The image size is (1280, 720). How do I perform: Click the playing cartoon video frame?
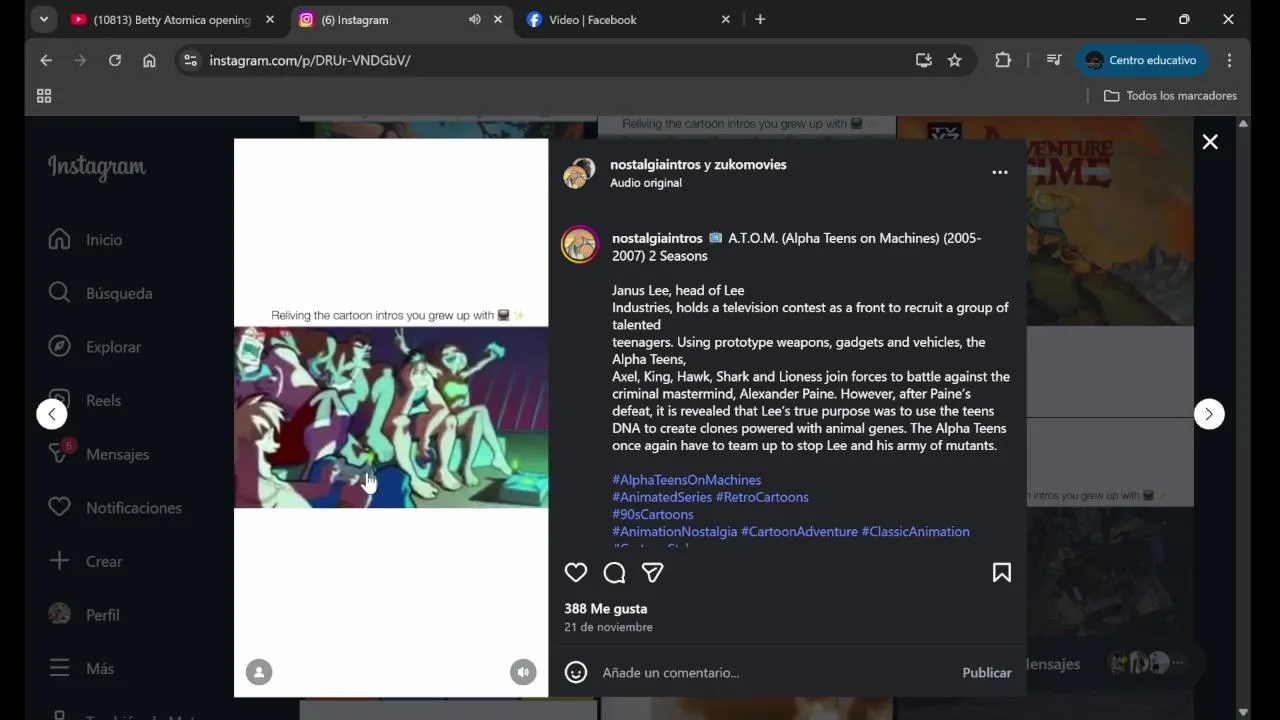coord(391,418)
